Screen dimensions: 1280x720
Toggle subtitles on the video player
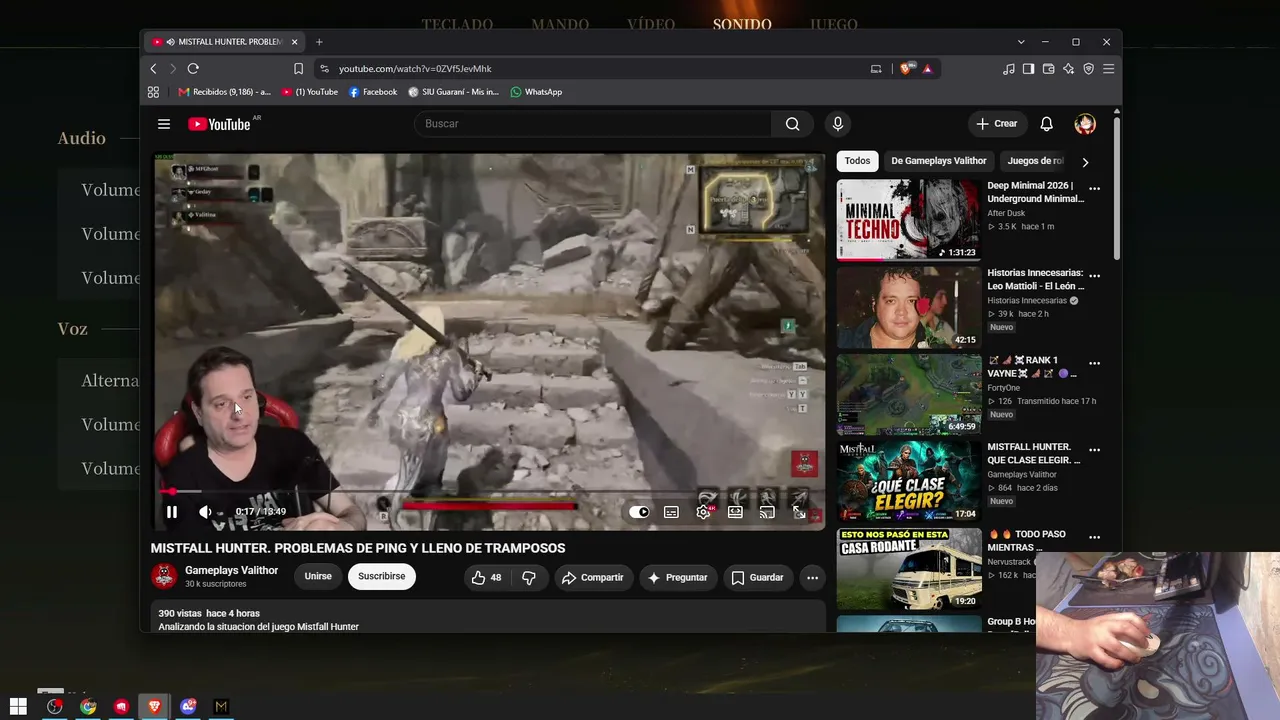(671, 512)
